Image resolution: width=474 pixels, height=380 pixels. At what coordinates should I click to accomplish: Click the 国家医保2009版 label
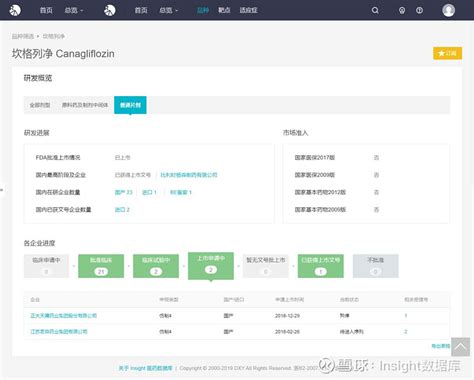pyautogui.click(x=315, y=175)
